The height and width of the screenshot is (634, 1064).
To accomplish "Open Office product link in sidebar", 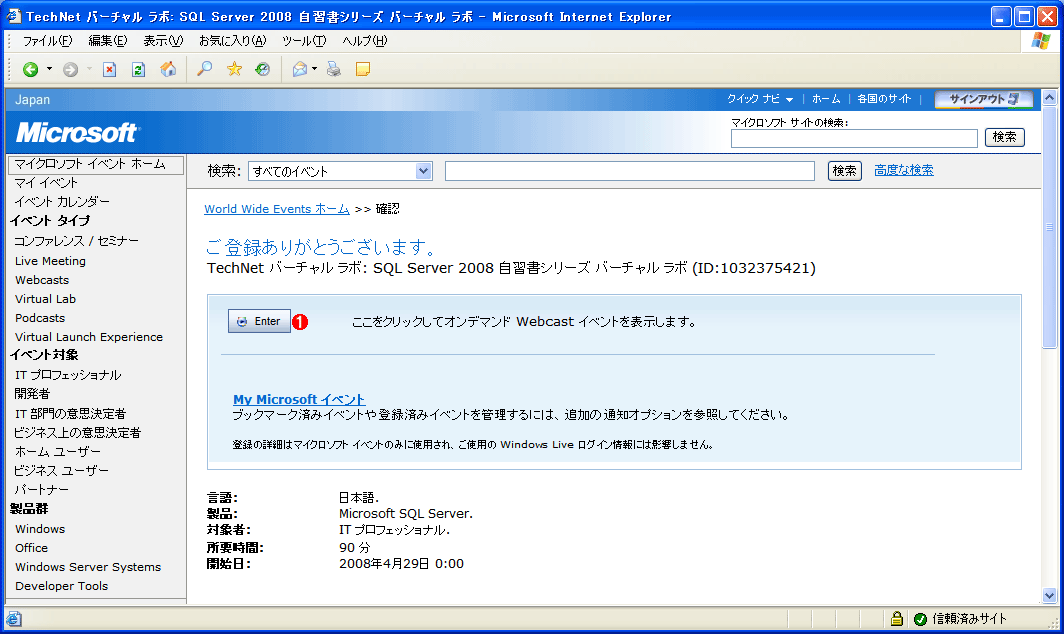I will click(32, 548).
